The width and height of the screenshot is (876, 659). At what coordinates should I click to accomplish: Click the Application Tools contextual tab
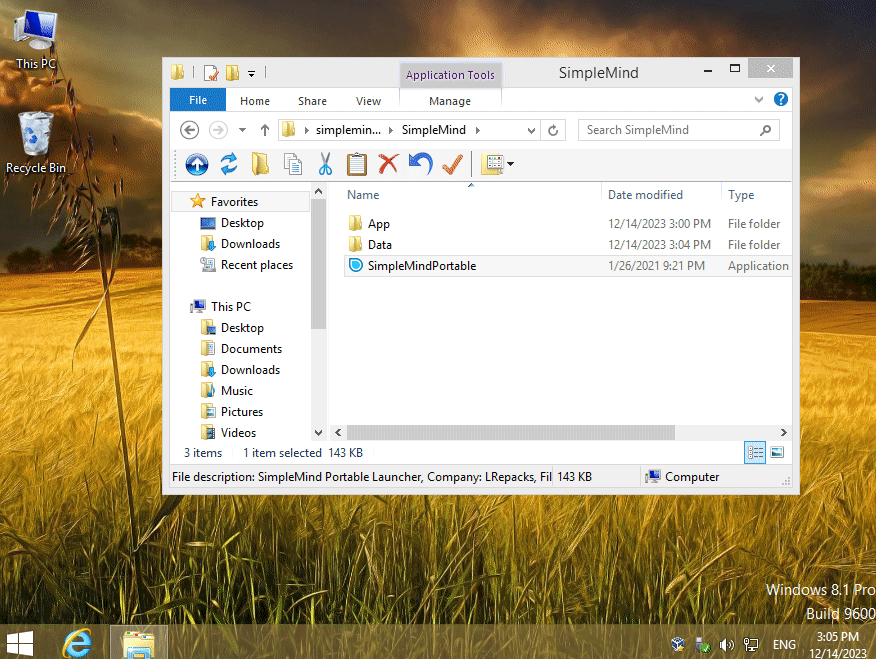point(450,75)
